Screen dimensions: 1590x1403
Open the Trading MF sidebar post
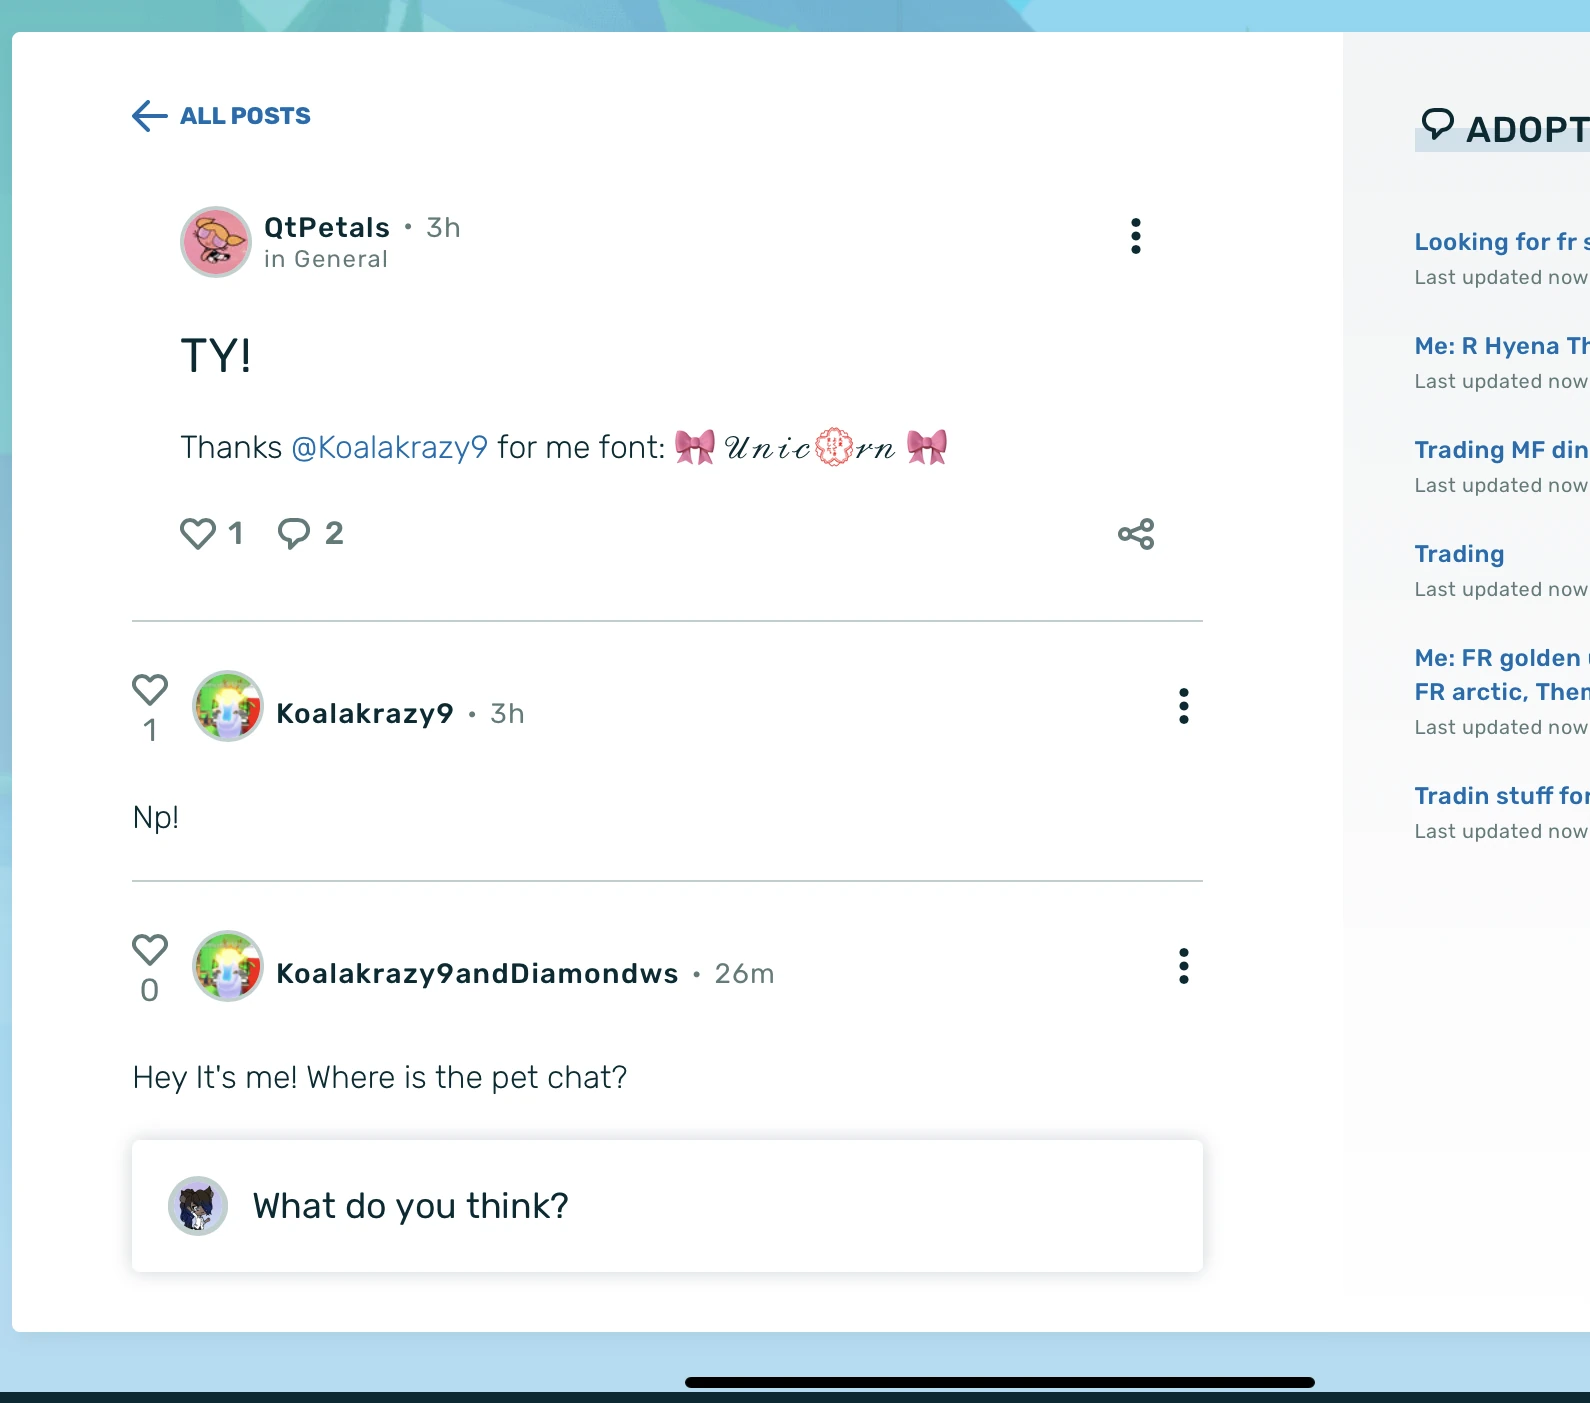(x=1501, y=450)
